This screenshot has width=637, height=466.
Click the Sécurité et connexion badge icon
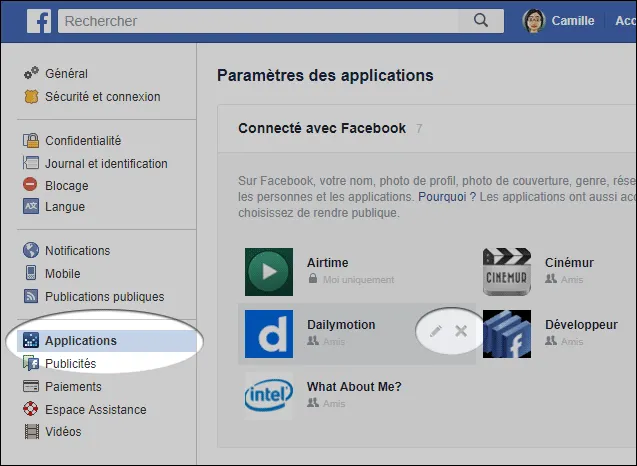31,97
